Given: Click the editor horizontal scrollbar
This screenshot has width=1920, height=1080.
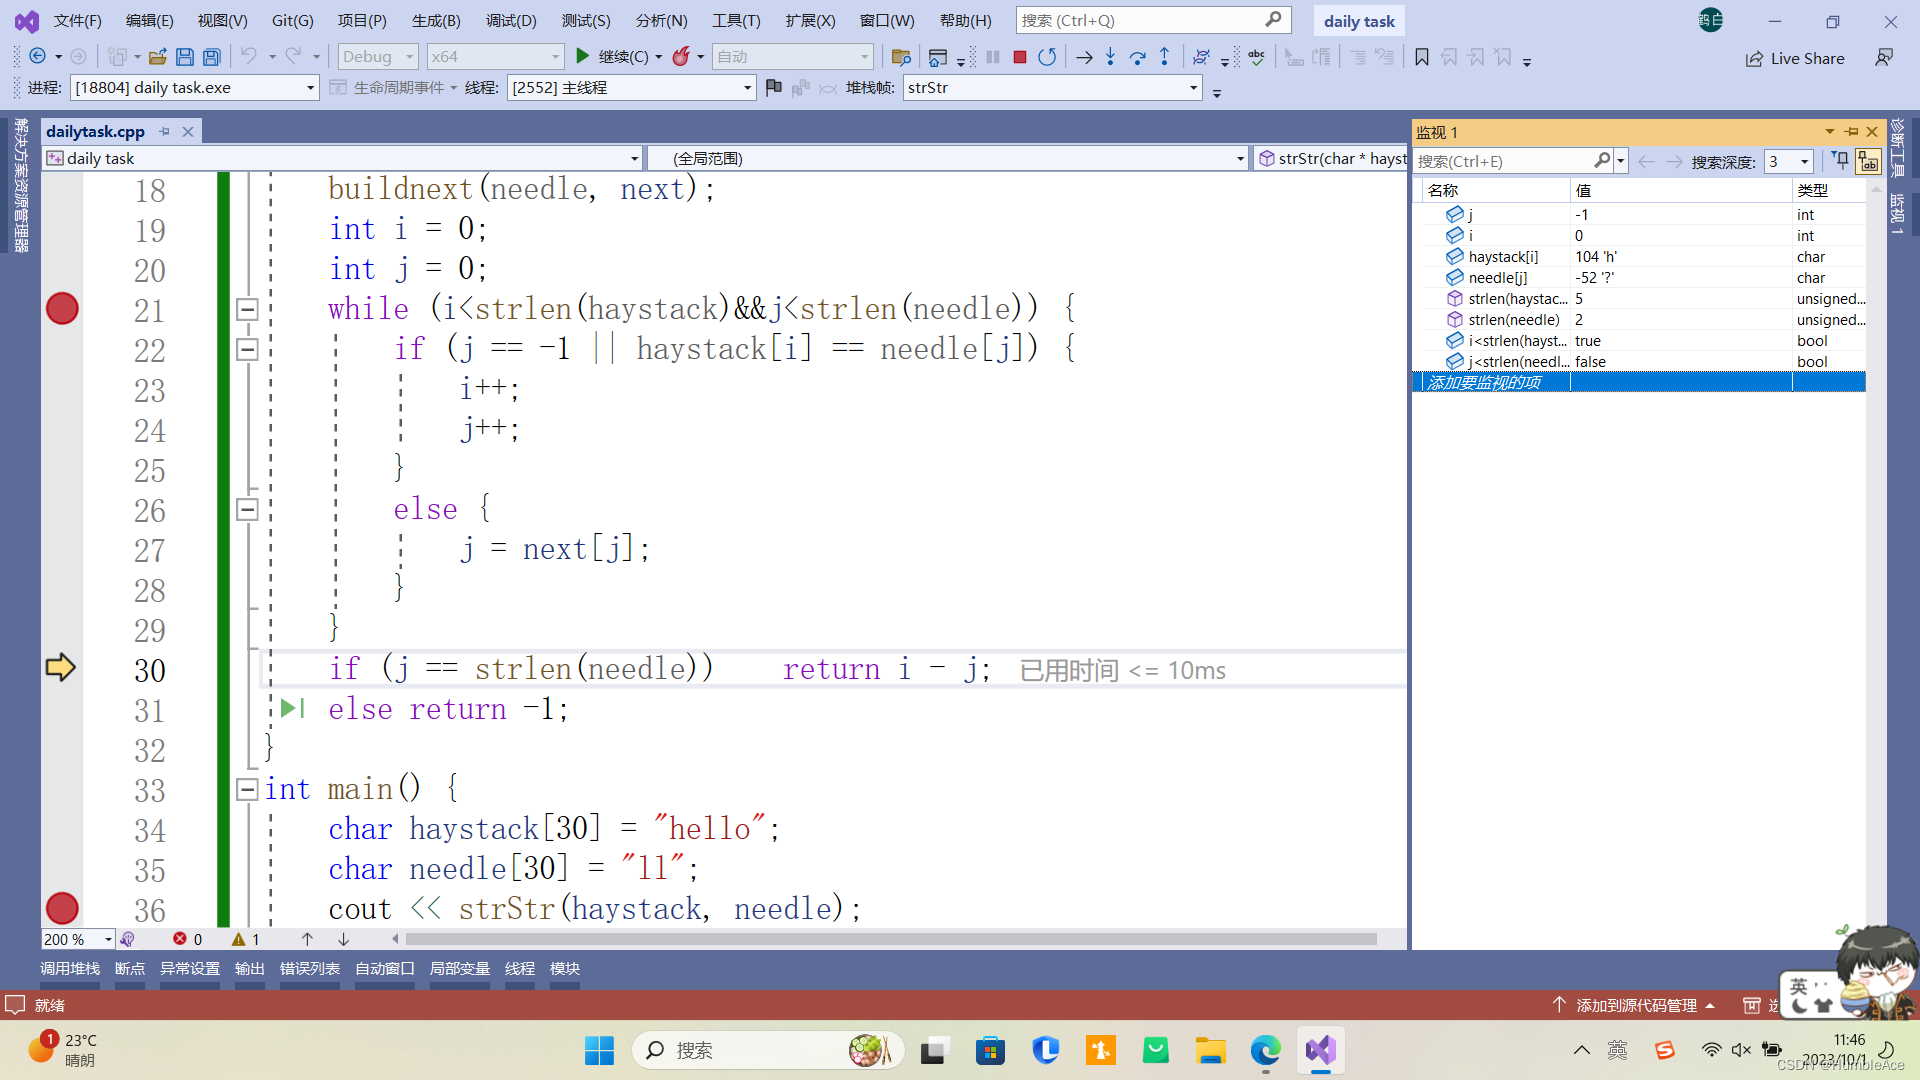Looking at the screenshot, I should pos(890,939).
